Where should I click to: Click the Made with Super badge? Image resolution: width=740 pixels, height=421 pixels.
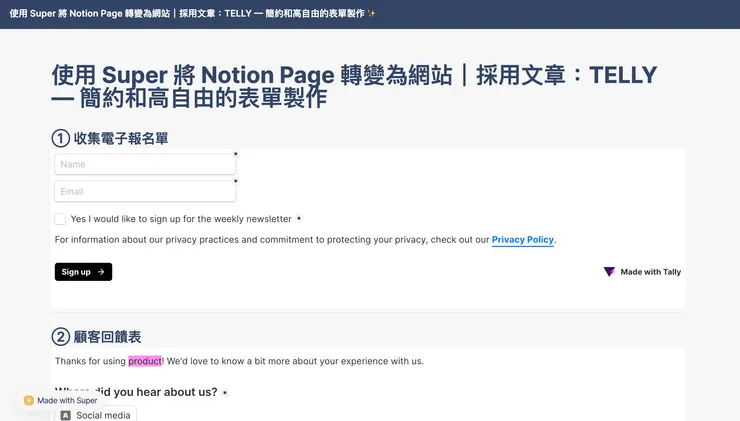point(61,400)
